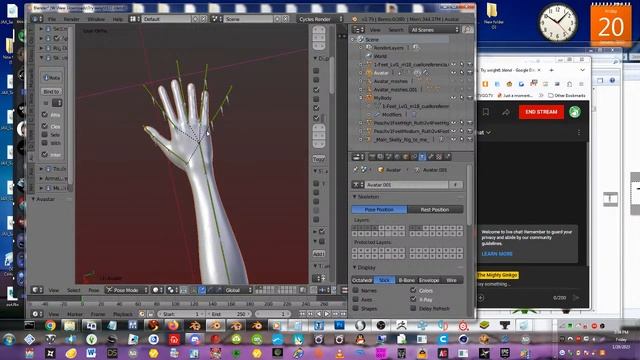
Task: Click the play animation button in timeline
Action: point(327,314)
